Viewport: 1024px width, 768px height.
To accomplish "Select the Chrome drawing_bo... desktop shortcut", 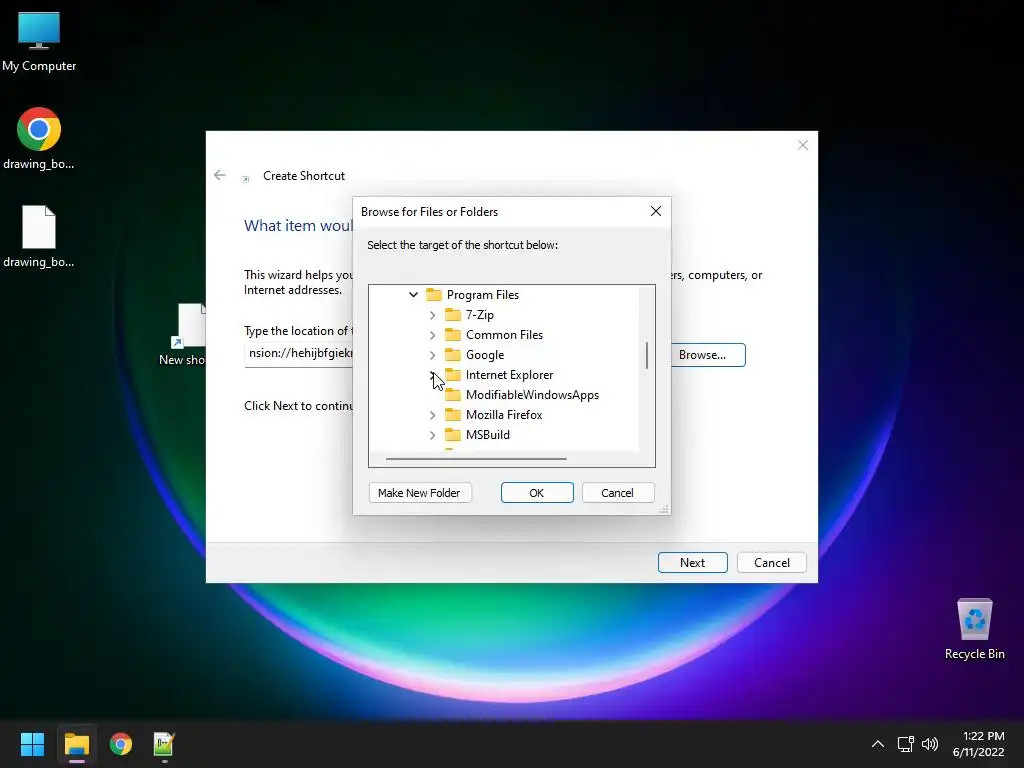I will tap(39, 139).
